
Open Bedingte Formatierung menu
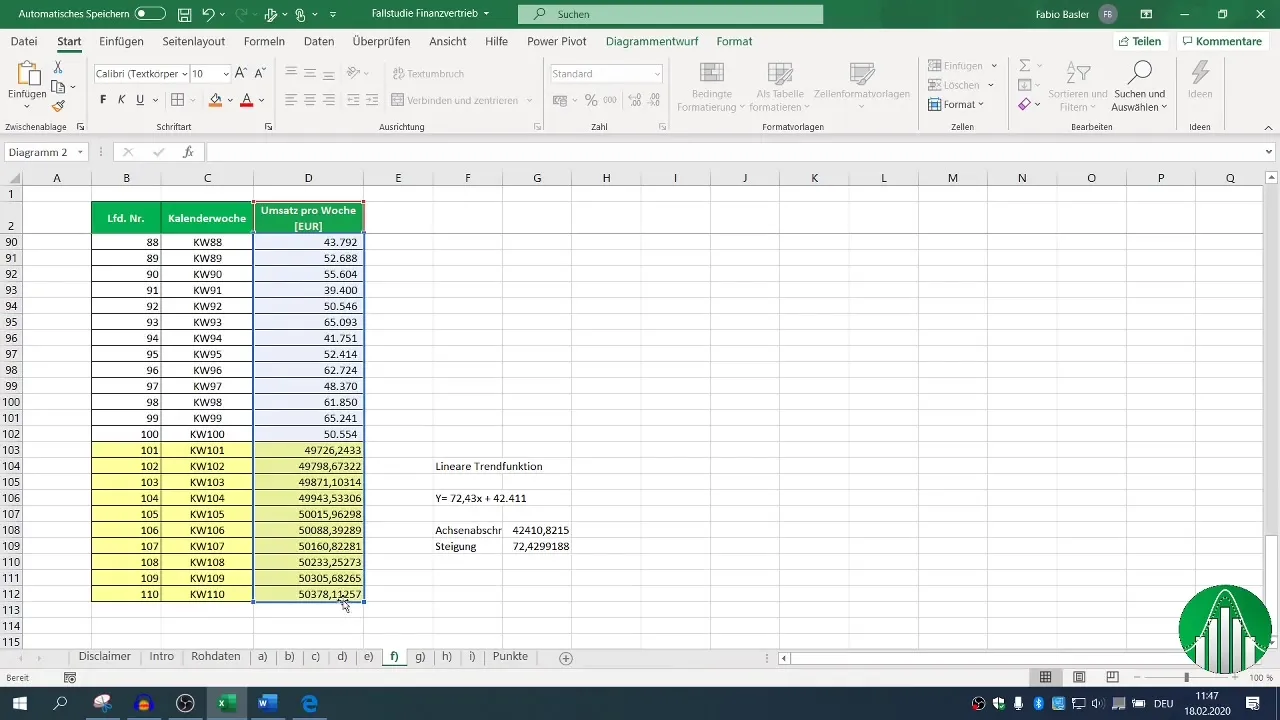(711, 88)
